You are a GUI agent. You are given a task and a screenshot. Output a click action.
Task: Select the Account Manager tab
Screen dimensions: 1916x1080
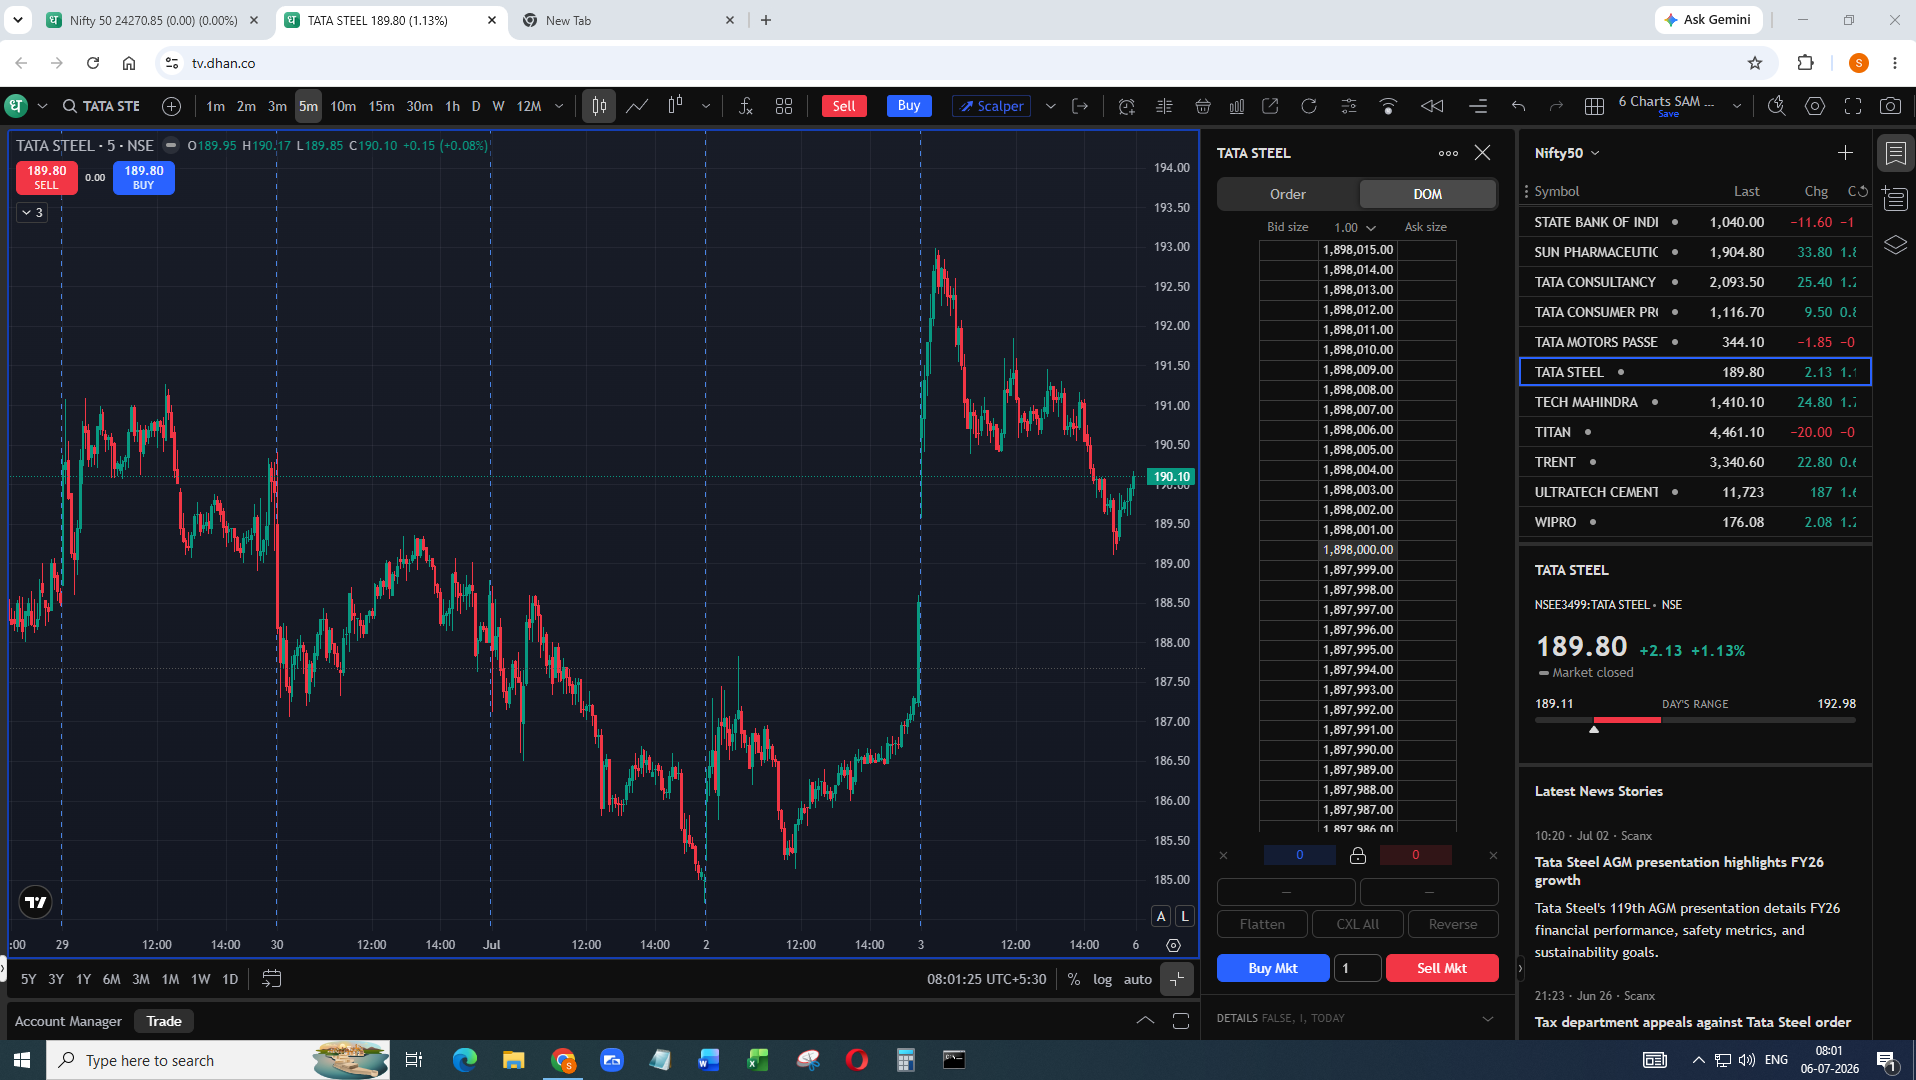click(68, 1021)
